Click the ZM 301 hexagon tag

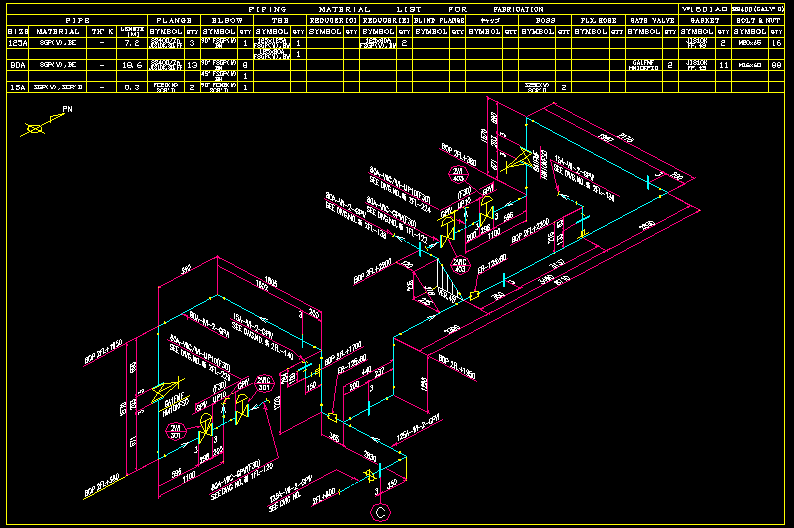(x=174, y=431)
